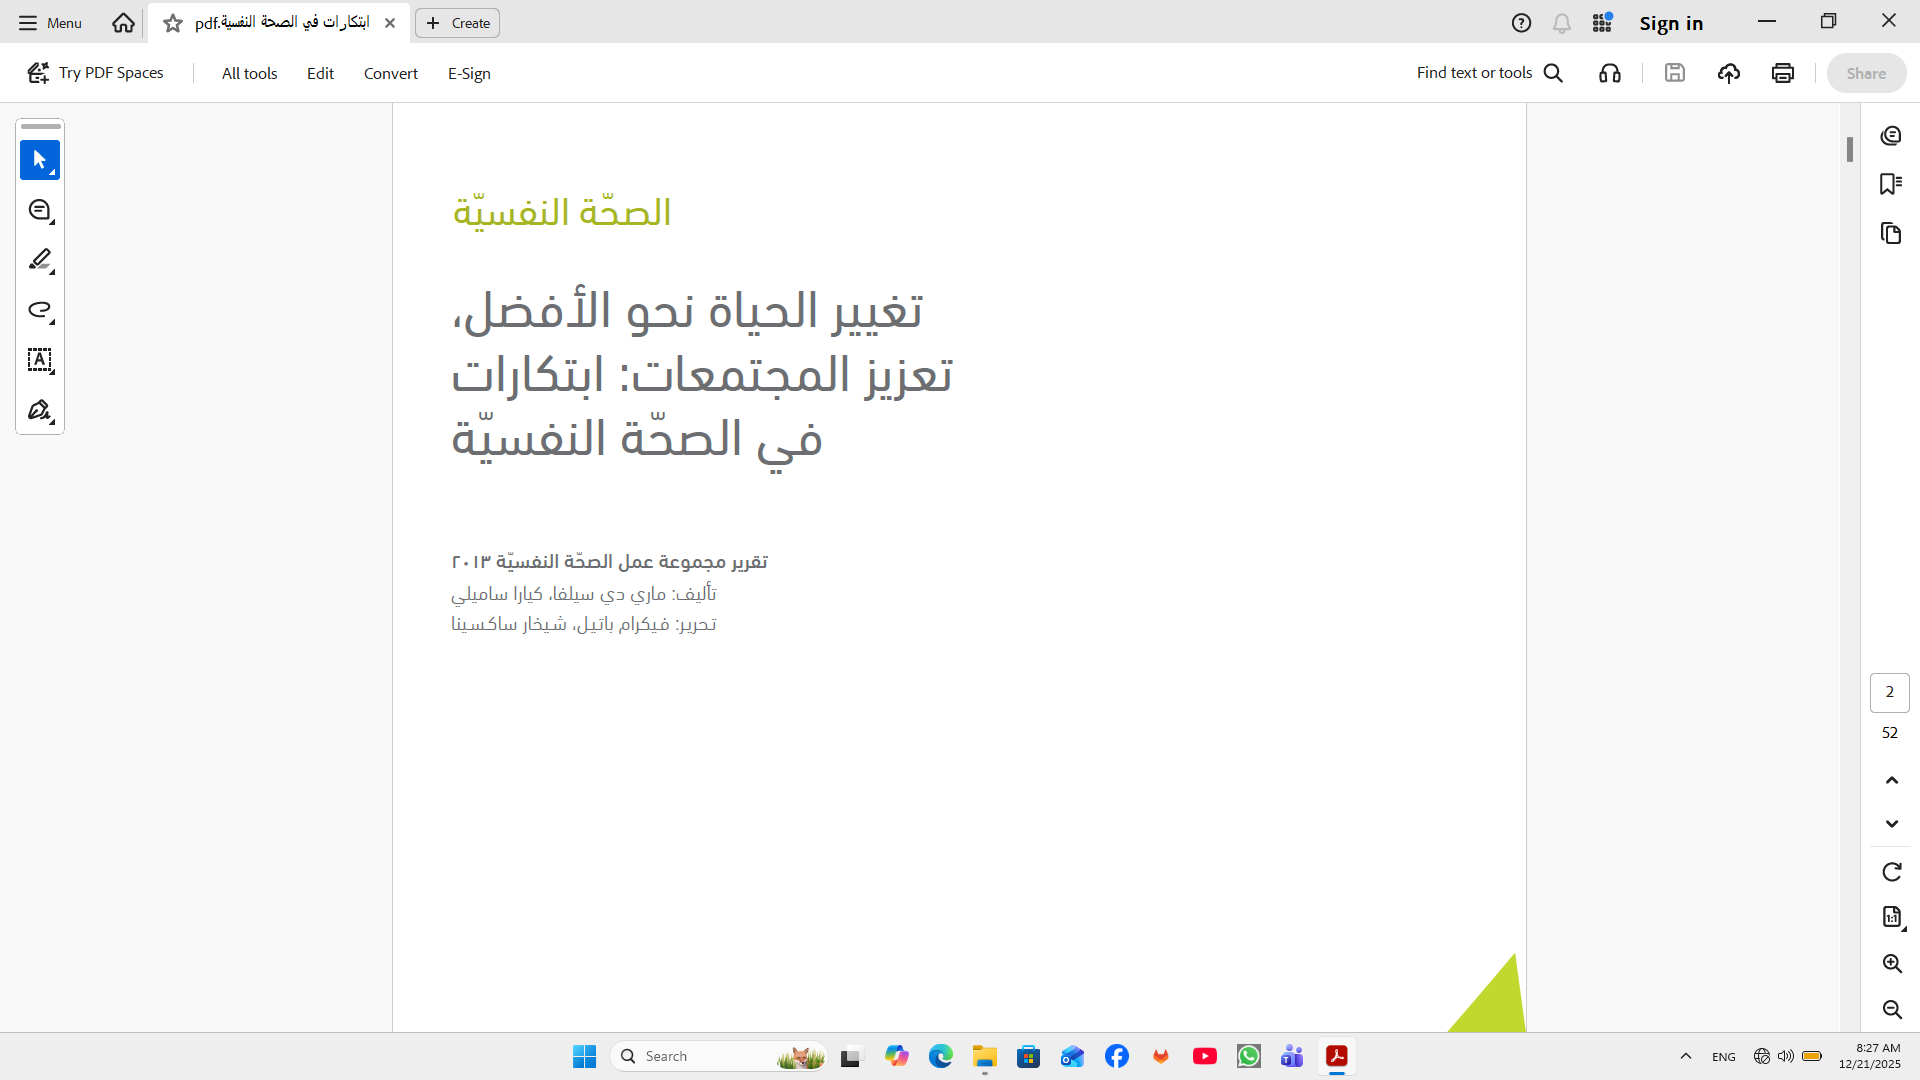This screenshot has height=1080, width=1920.
Task: Open the page thumbnails panel
Action: 1890,233
